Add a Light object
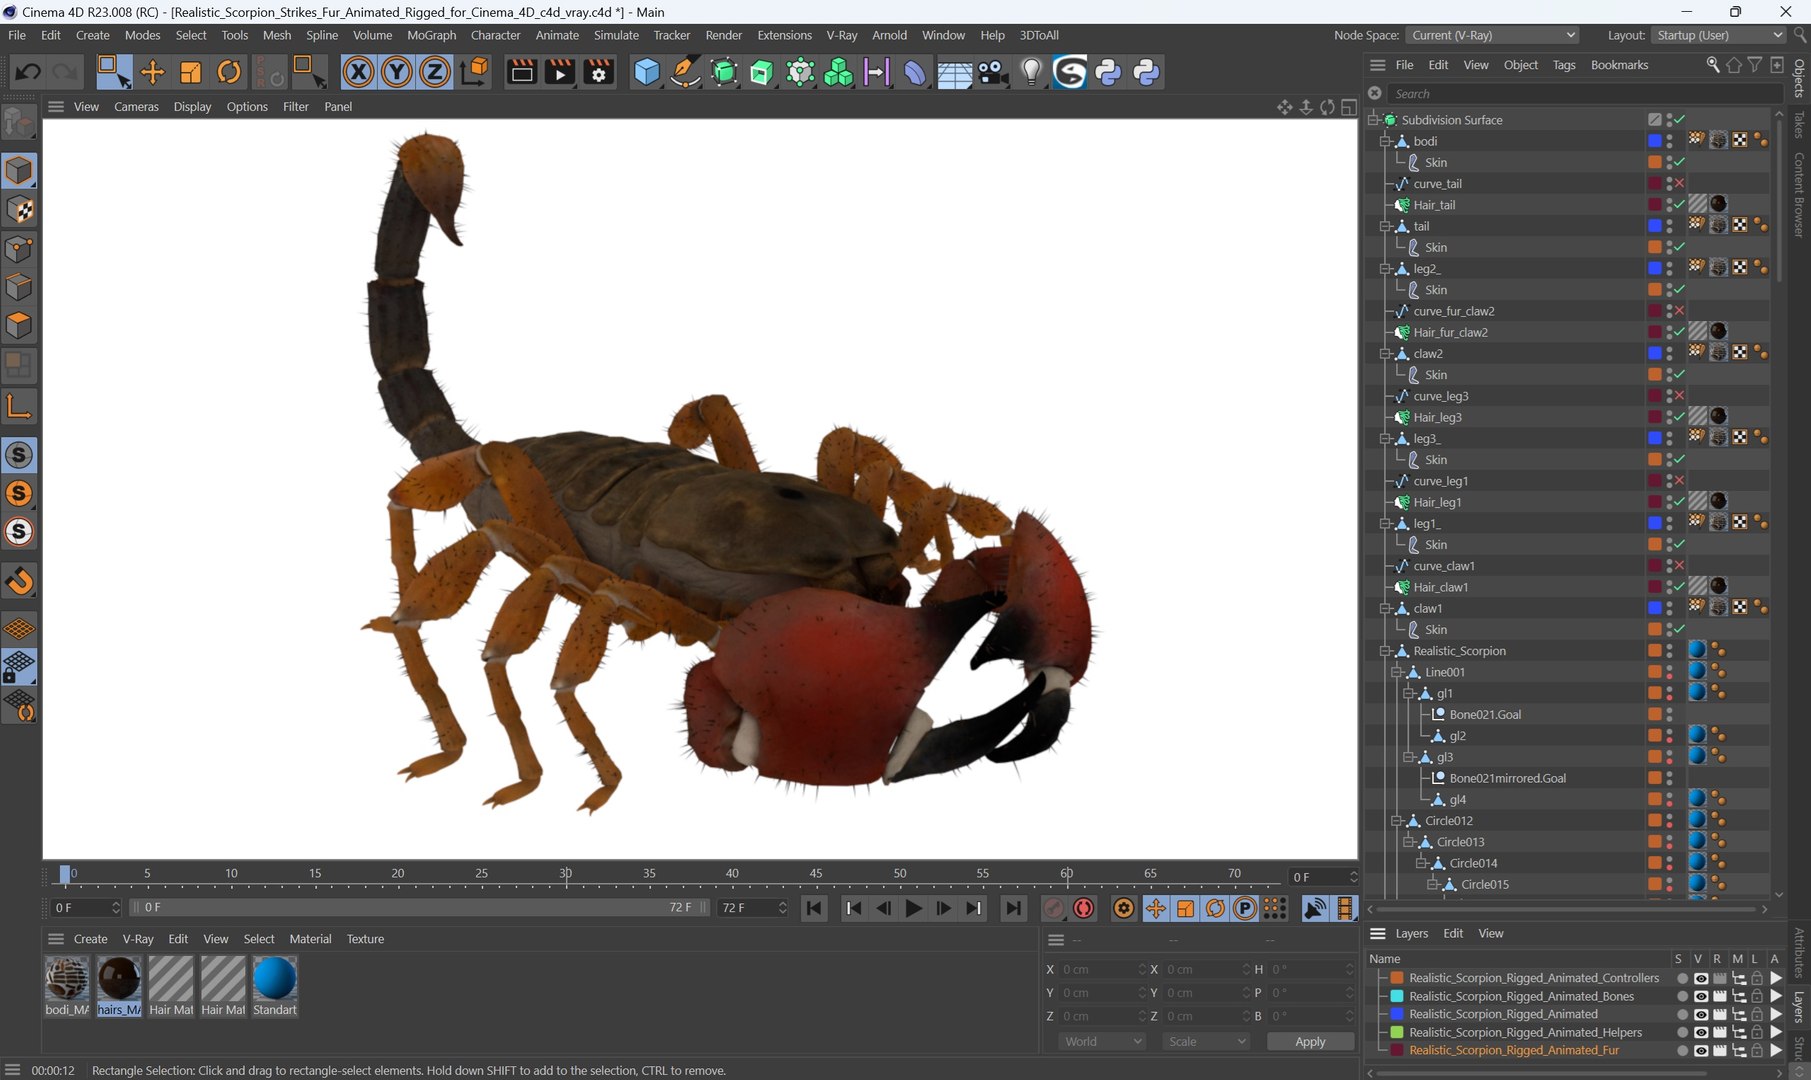This screenshot has width=1811, height=1080. 1031,72
